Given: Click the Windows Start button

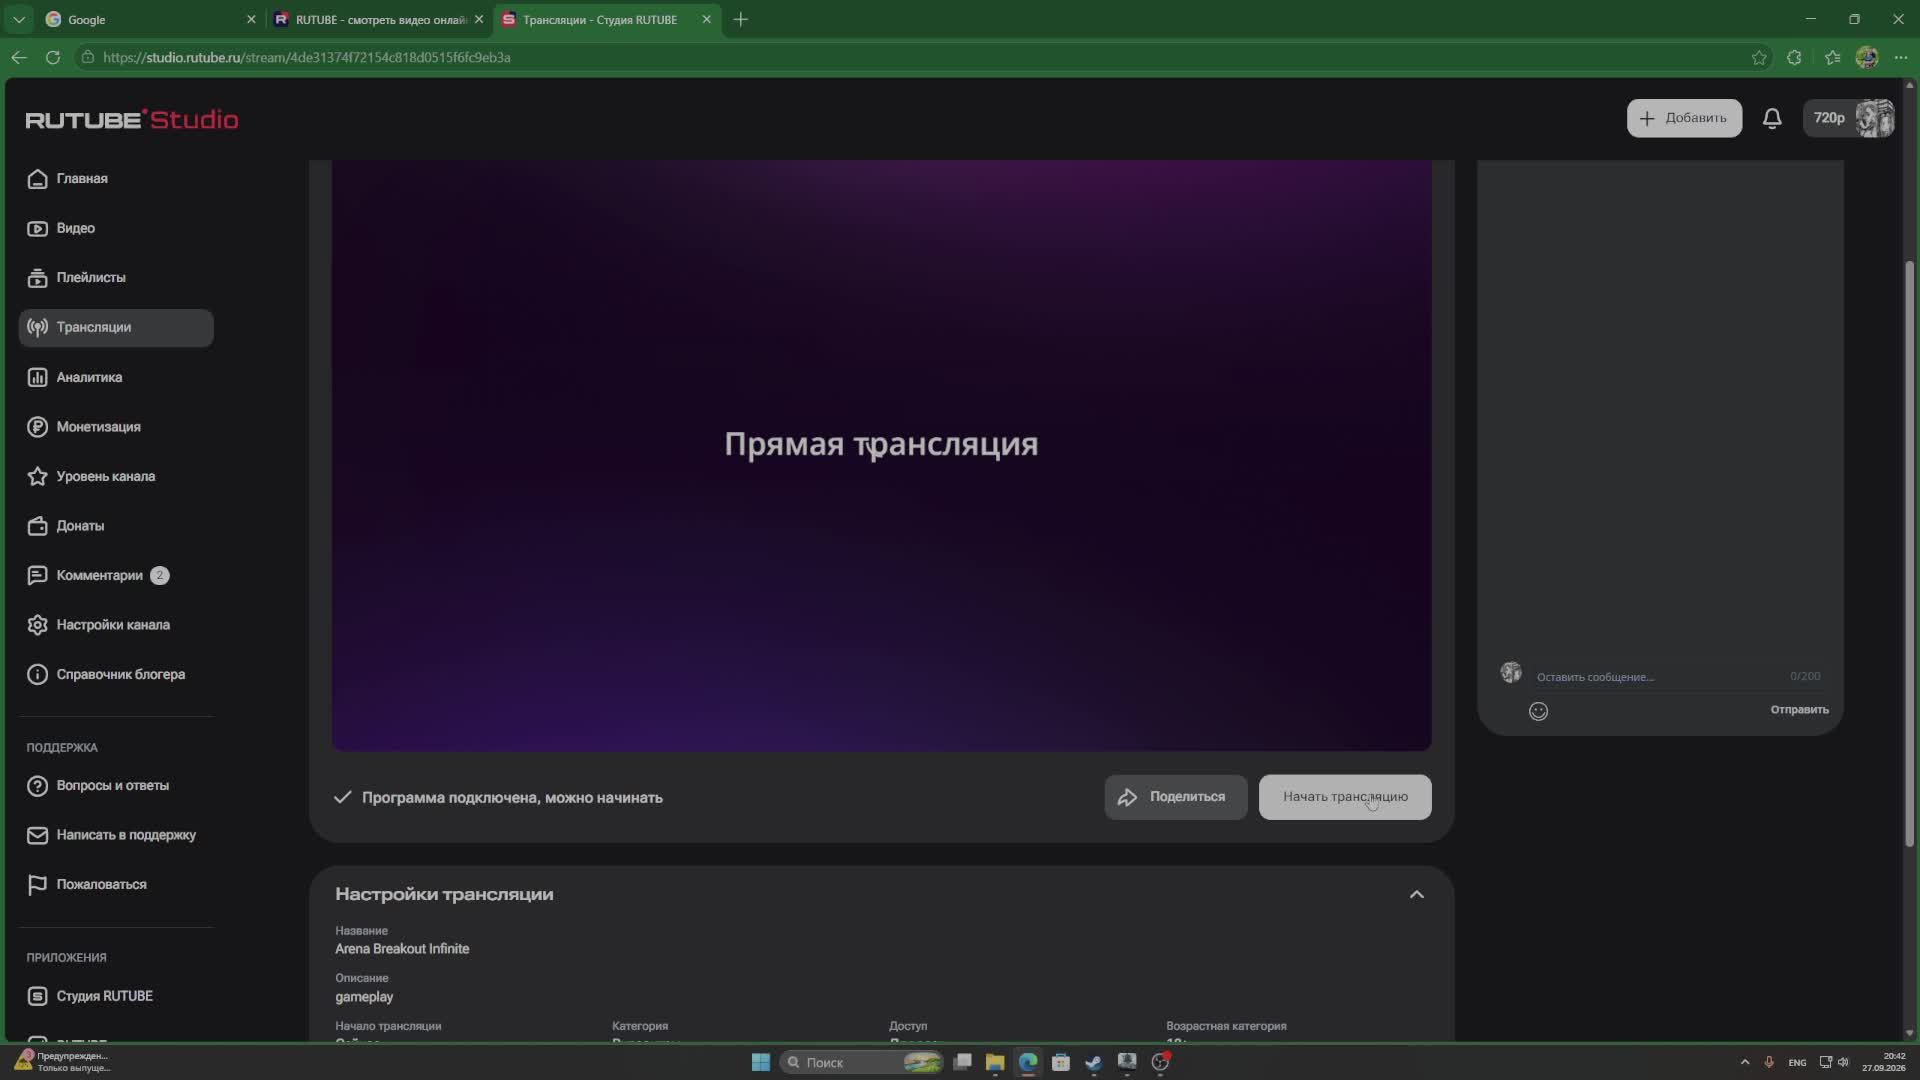Looking at the screenshot, I should (x=760, y=1062).
